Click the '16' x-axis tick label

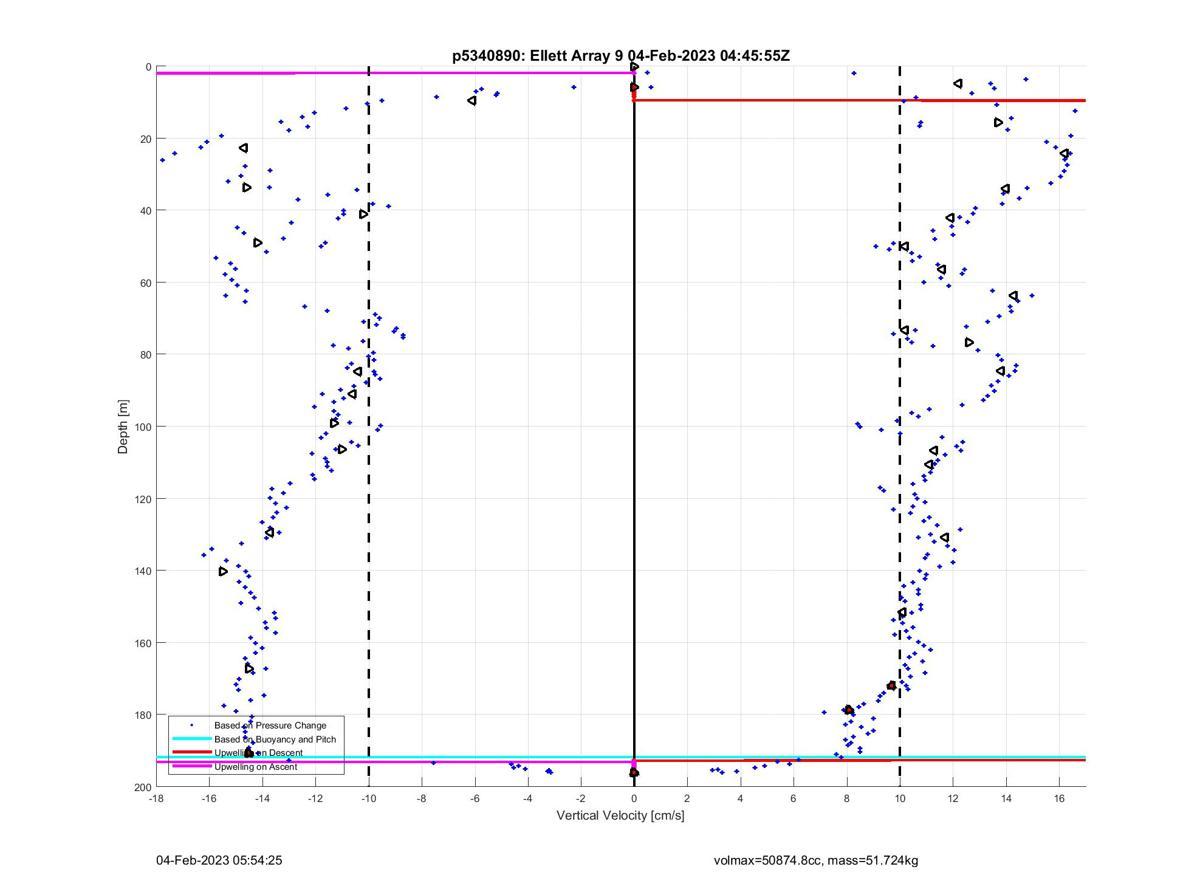click(1059, 798)
